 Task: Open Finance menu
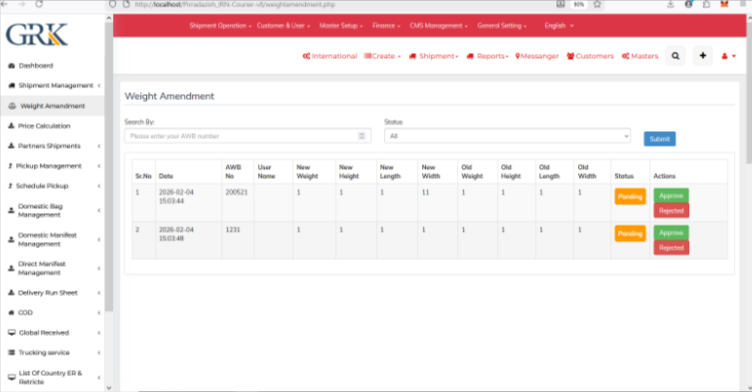[386, 26]
